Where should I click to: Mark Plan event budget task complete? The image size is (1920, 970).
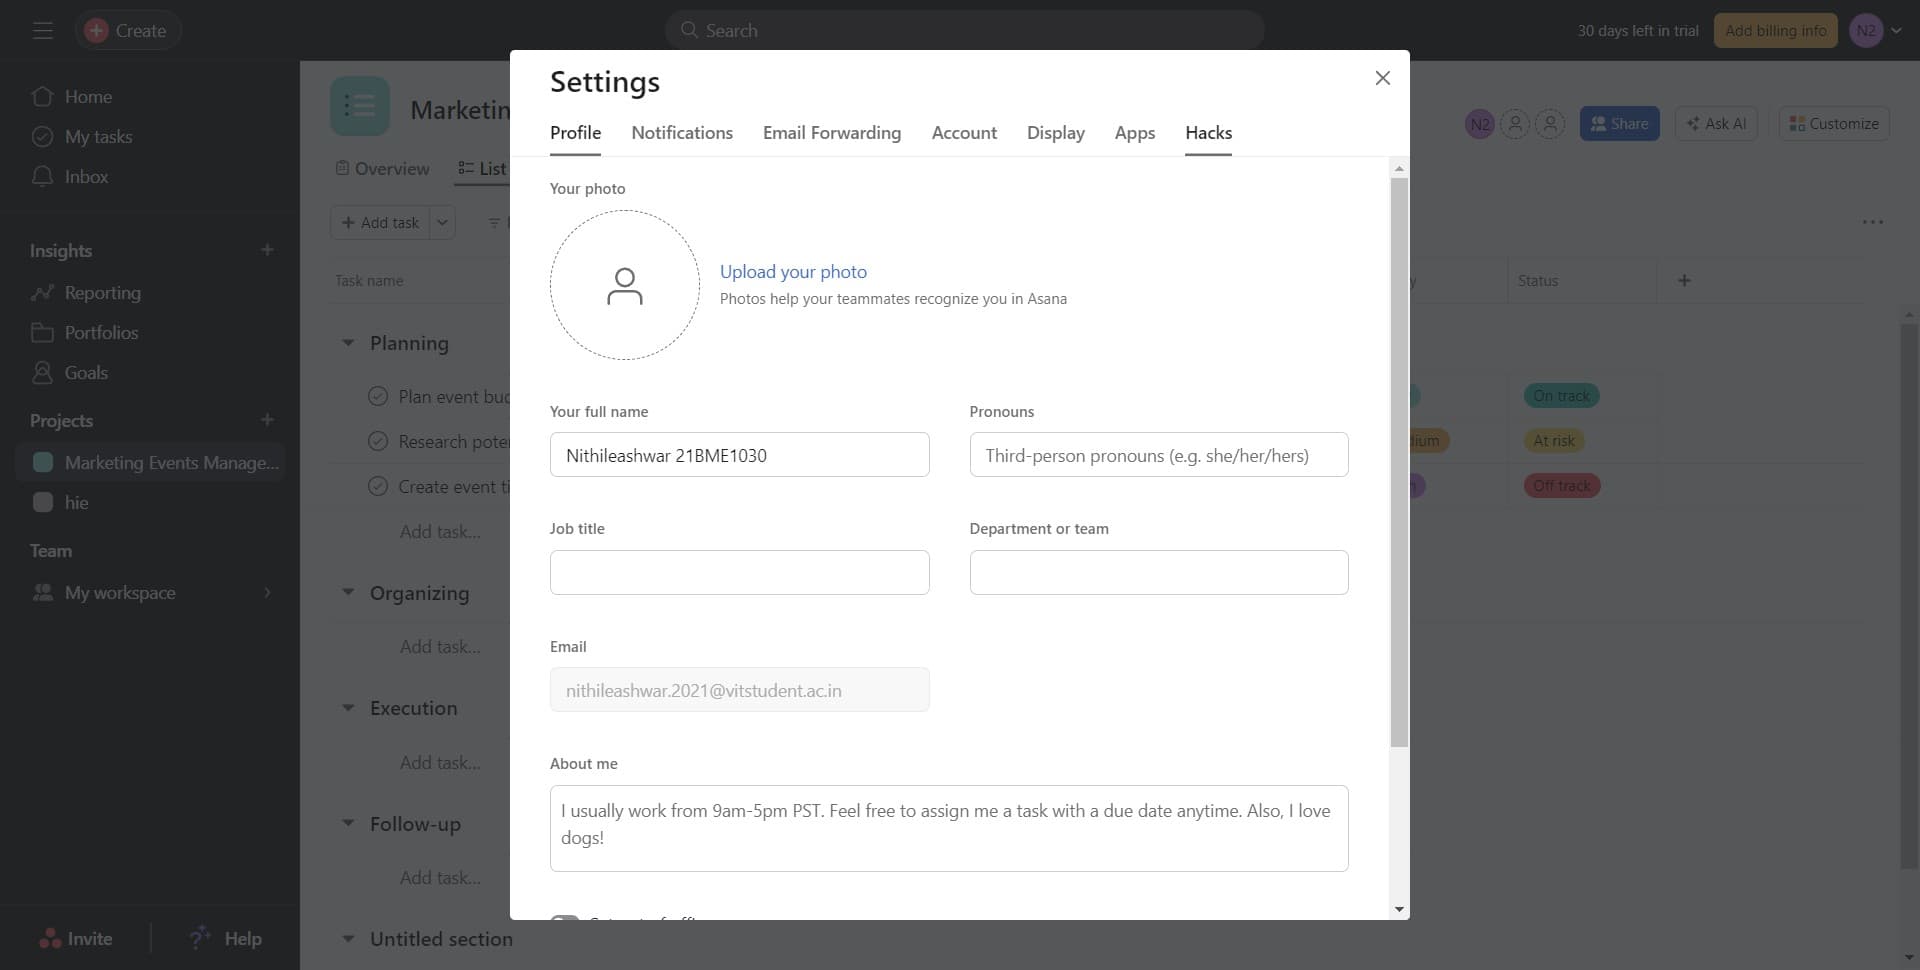point(378,396)
